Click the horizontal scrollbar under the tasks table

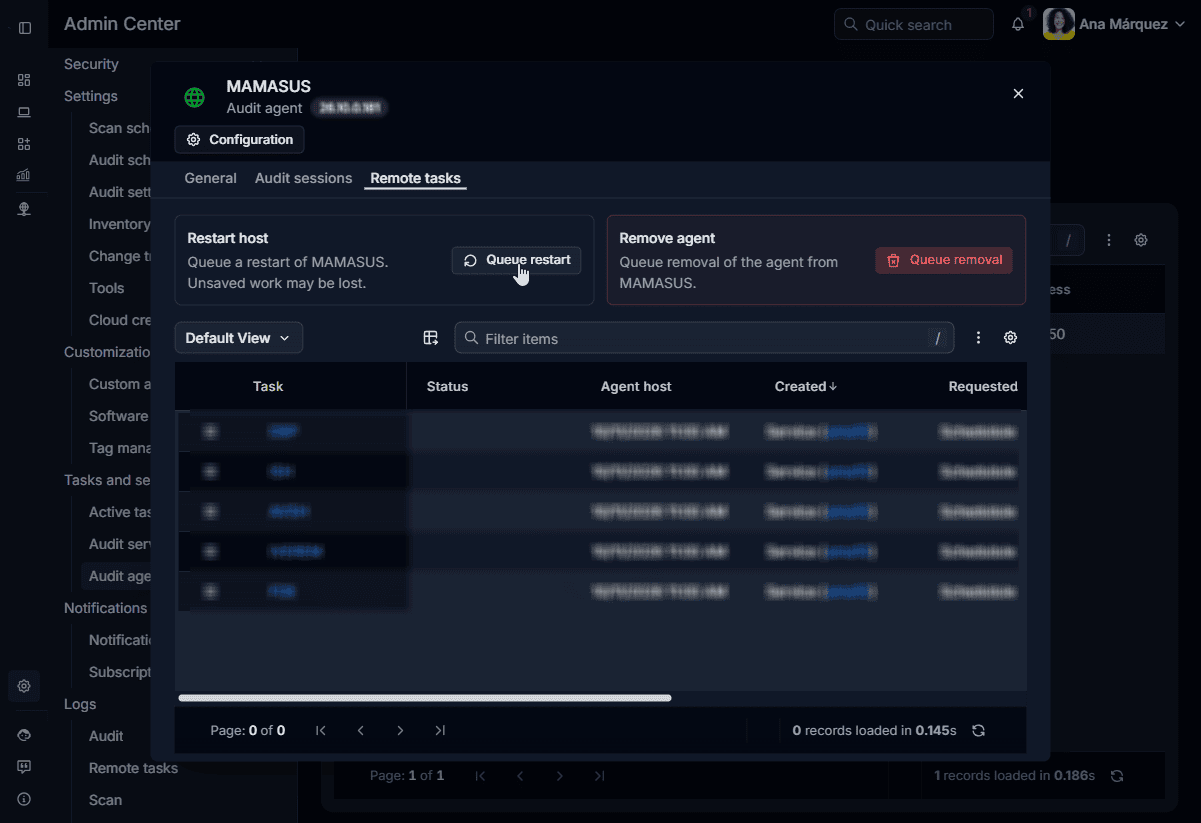pos(425,698)
